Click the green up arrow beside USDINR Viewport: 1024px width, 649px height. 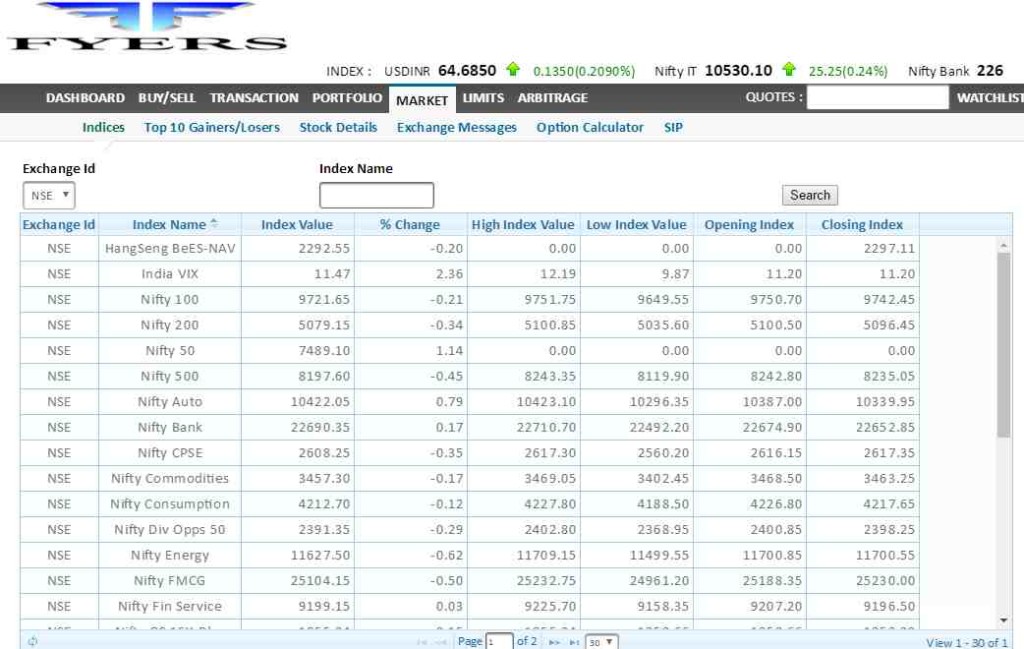click(x=513, y=70)
